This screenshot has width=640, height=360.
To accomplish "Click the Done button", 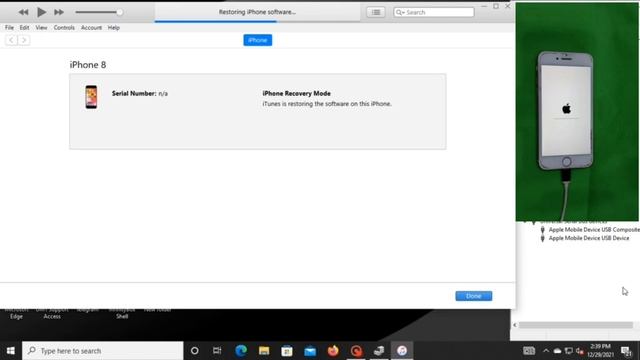I will coord(473,296).
